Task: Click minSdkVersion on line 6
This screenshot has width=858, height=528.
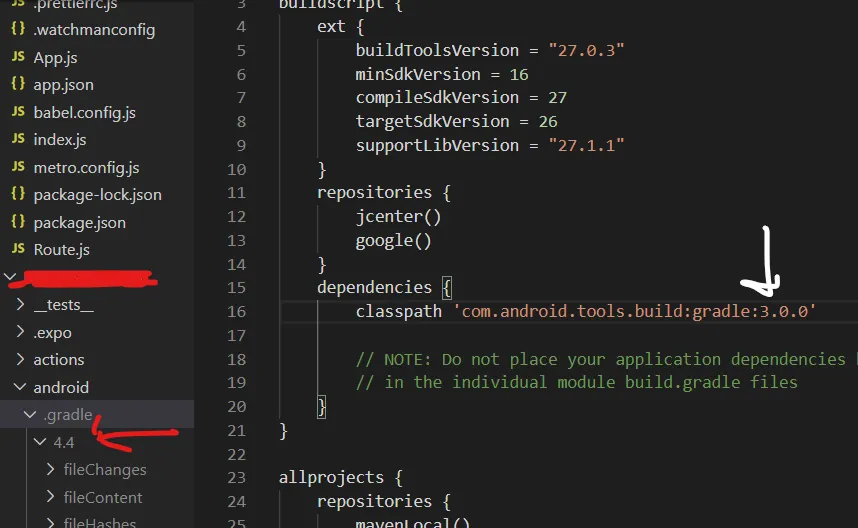Action: tap(418, 74)
